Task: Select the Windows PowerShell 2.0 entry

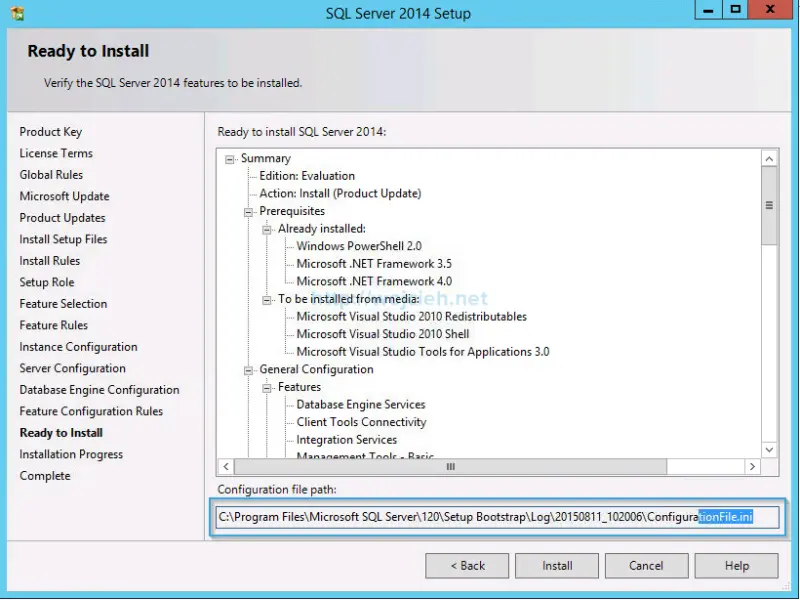Action: coord(361,246)
